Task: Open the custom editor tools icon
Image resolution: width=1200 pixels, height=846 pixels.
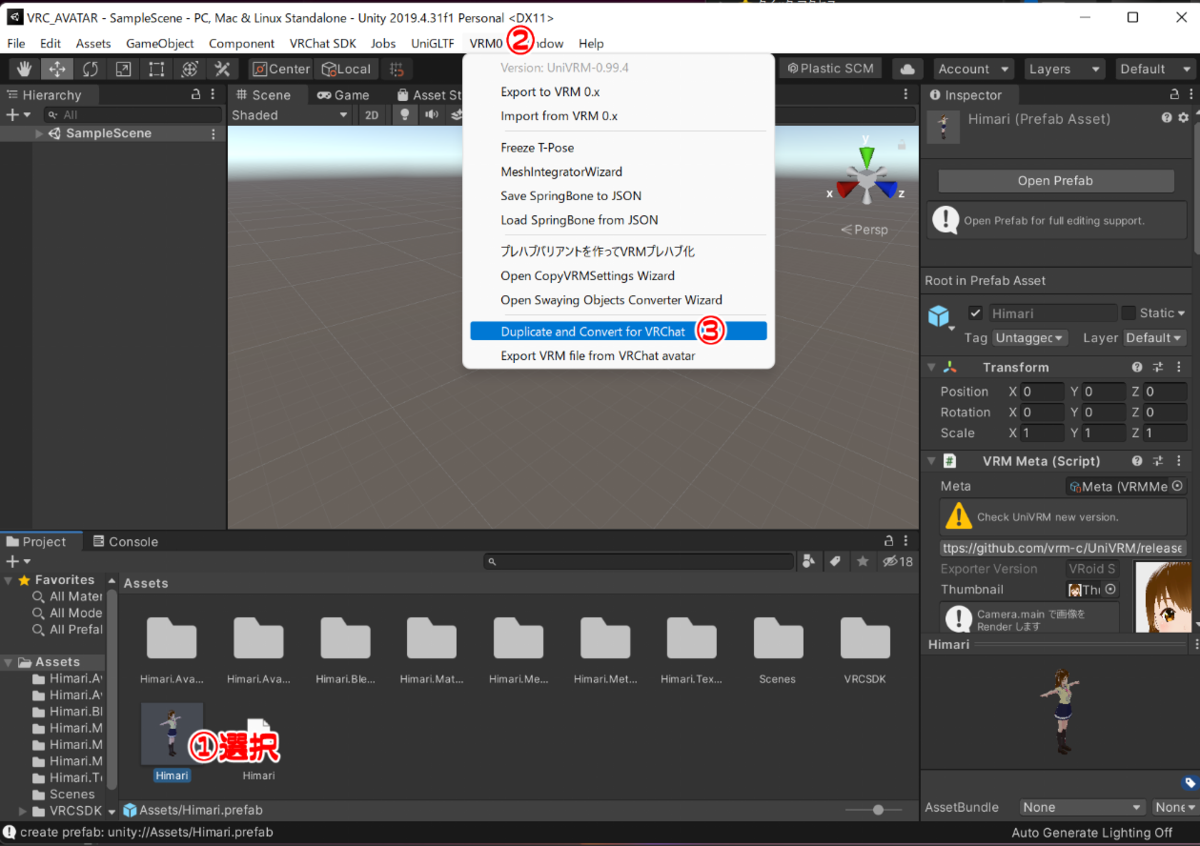Action: (x=222, y=69)
